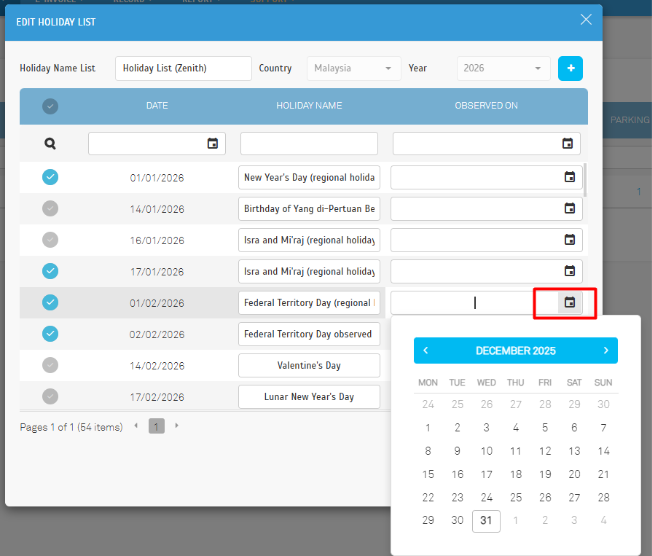The height and width of the screenshot is (556, 652).
Task: Go to previous month in calendar
Action: pyautogui.click(x=426, y=351)
